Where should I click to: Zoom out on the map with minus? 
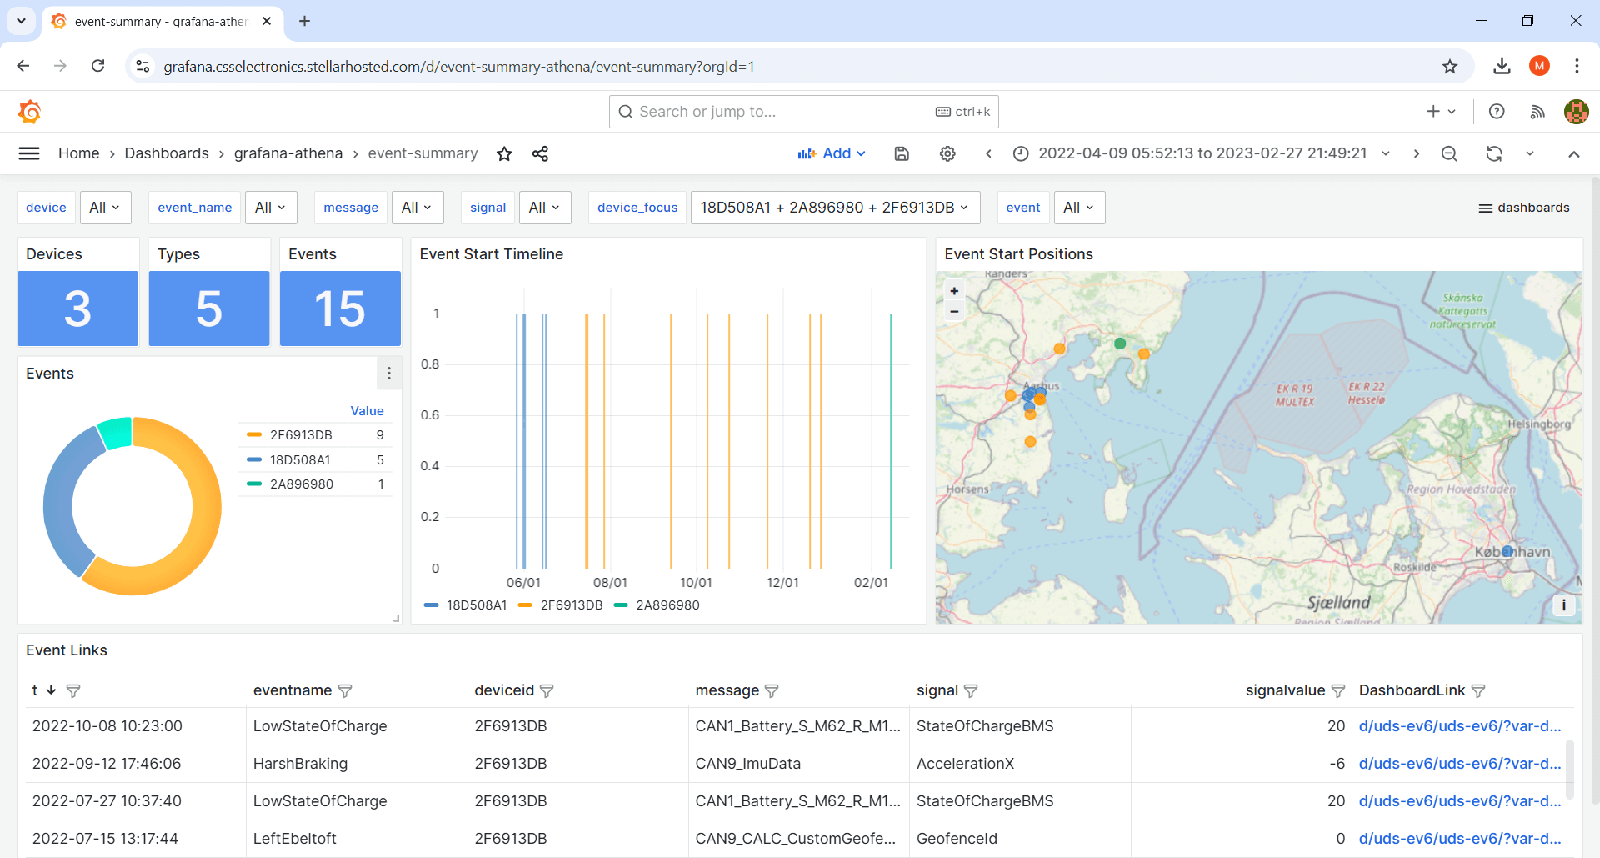tap(954, 311)
